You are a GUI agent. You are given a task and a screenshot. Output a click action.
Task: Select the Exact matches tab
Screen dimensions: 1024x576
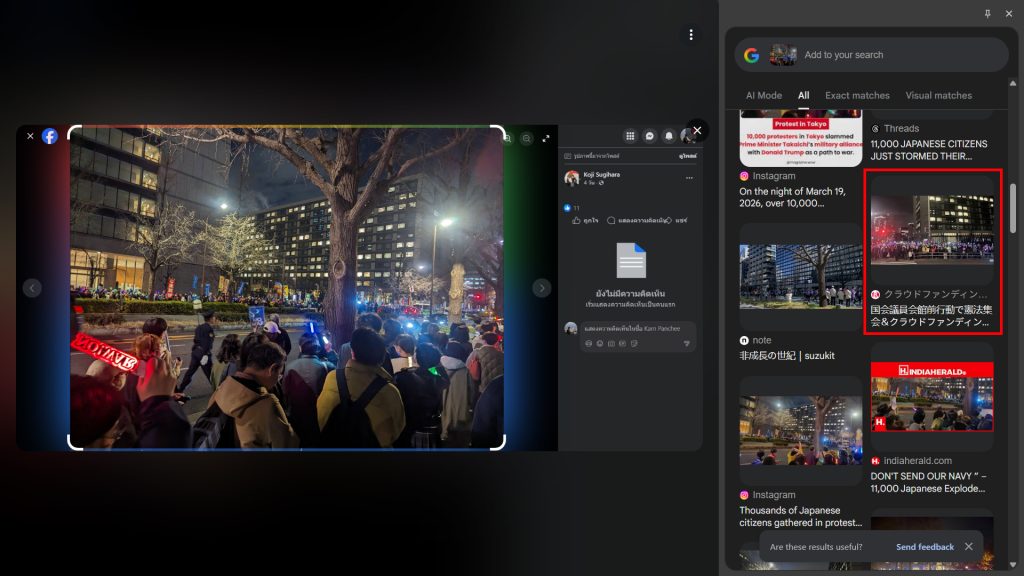[857, 96]
